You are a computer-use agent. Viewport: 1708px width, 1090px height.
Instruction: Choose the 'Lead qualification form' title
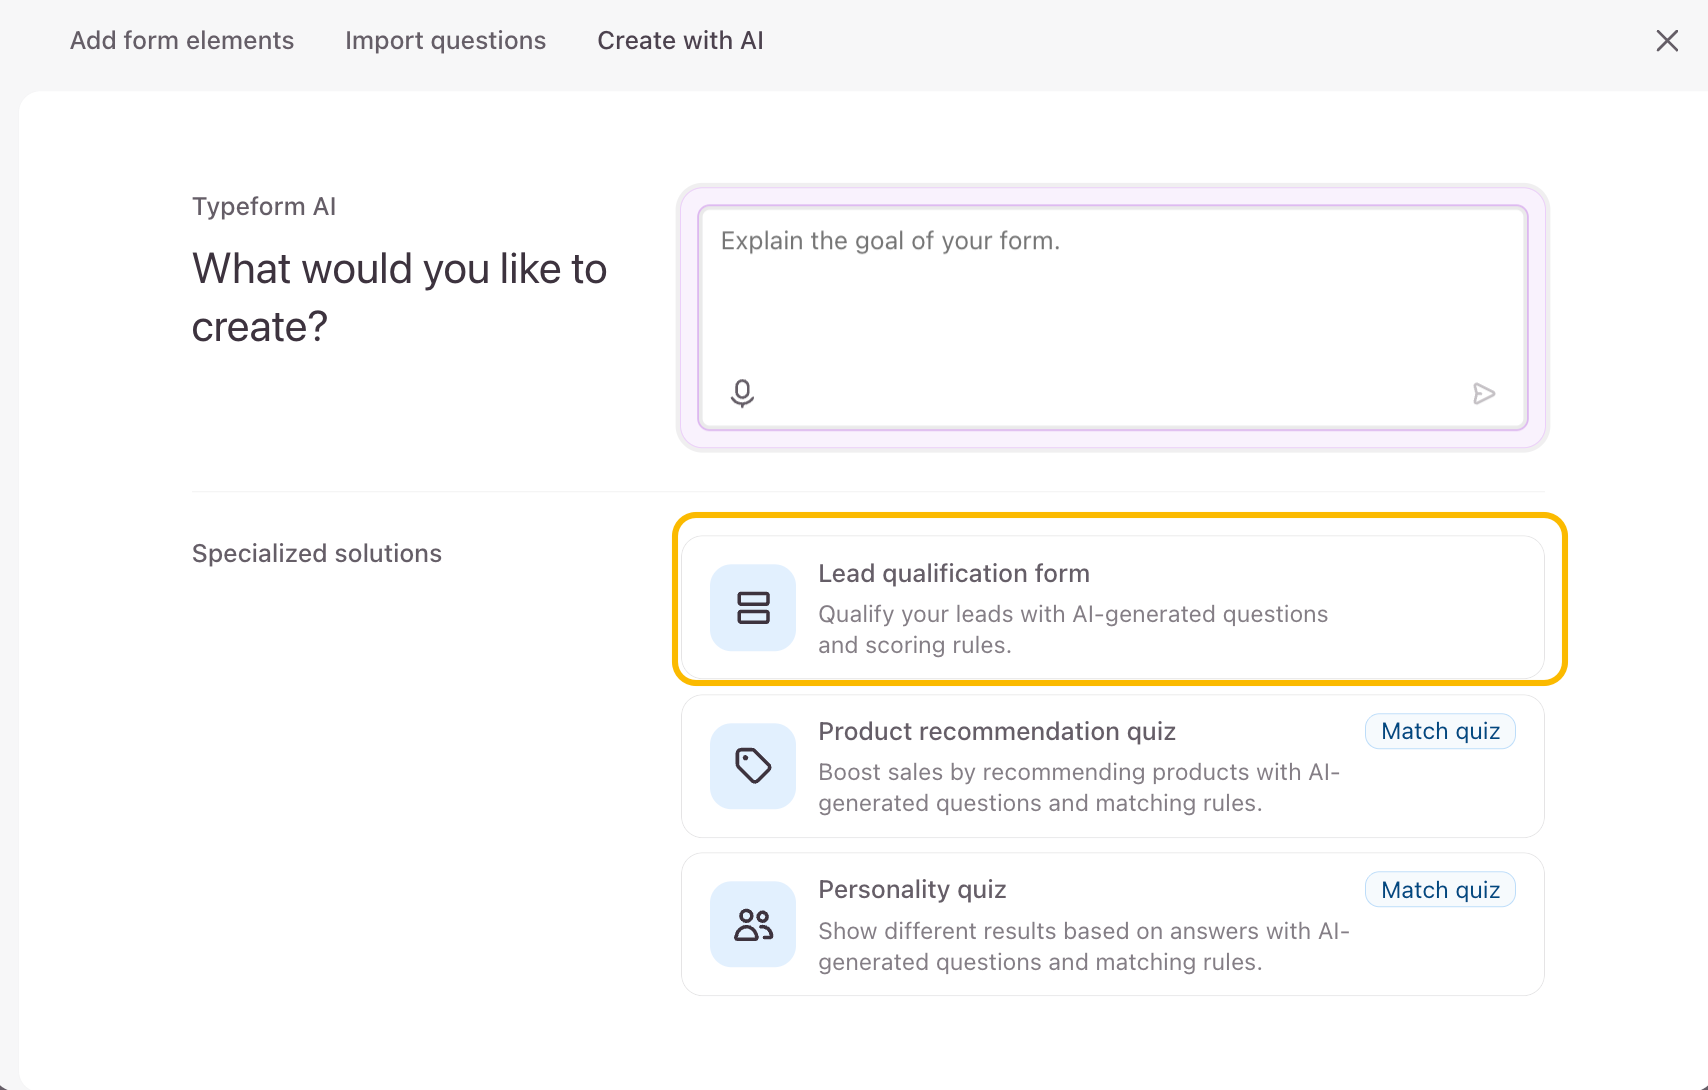point(953,574)
